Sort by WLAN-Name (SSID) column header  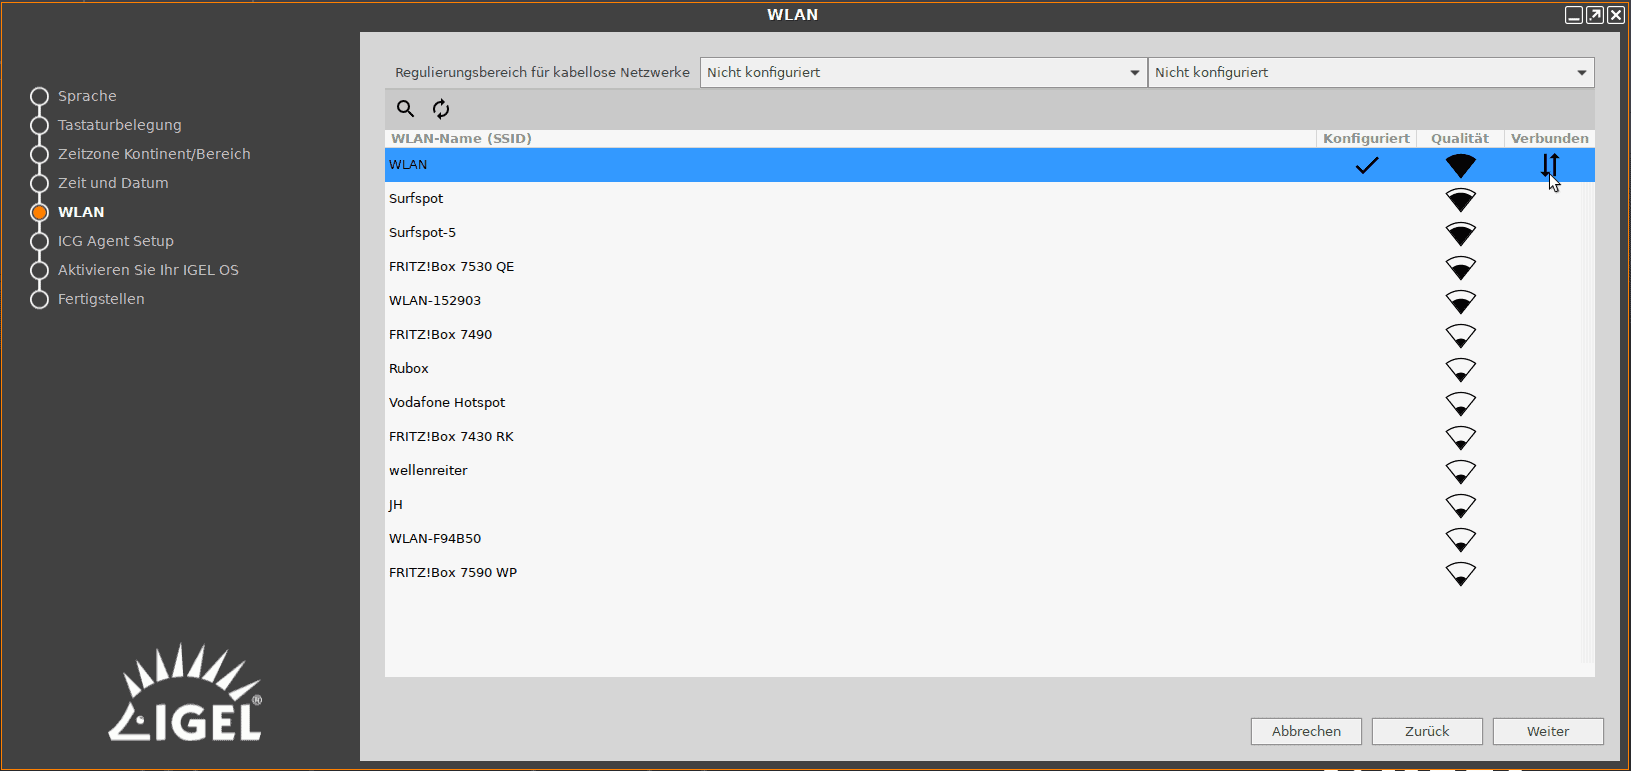pyautogui.click(x=461, y=138)
